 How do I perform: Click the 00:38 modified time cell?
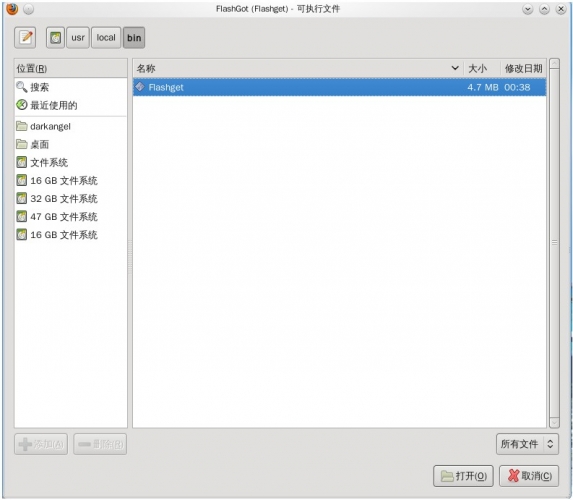pyautogui.click(x=517, y=87)
